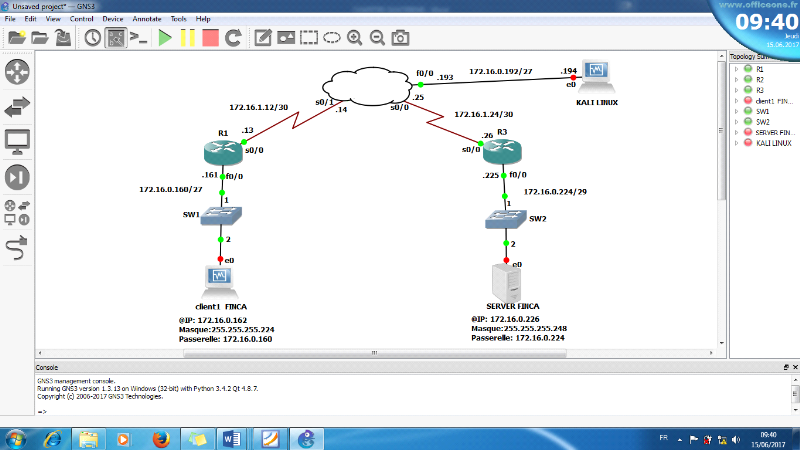
Task: Click canvas vertical scrollbar thumb
Action: 721,131
